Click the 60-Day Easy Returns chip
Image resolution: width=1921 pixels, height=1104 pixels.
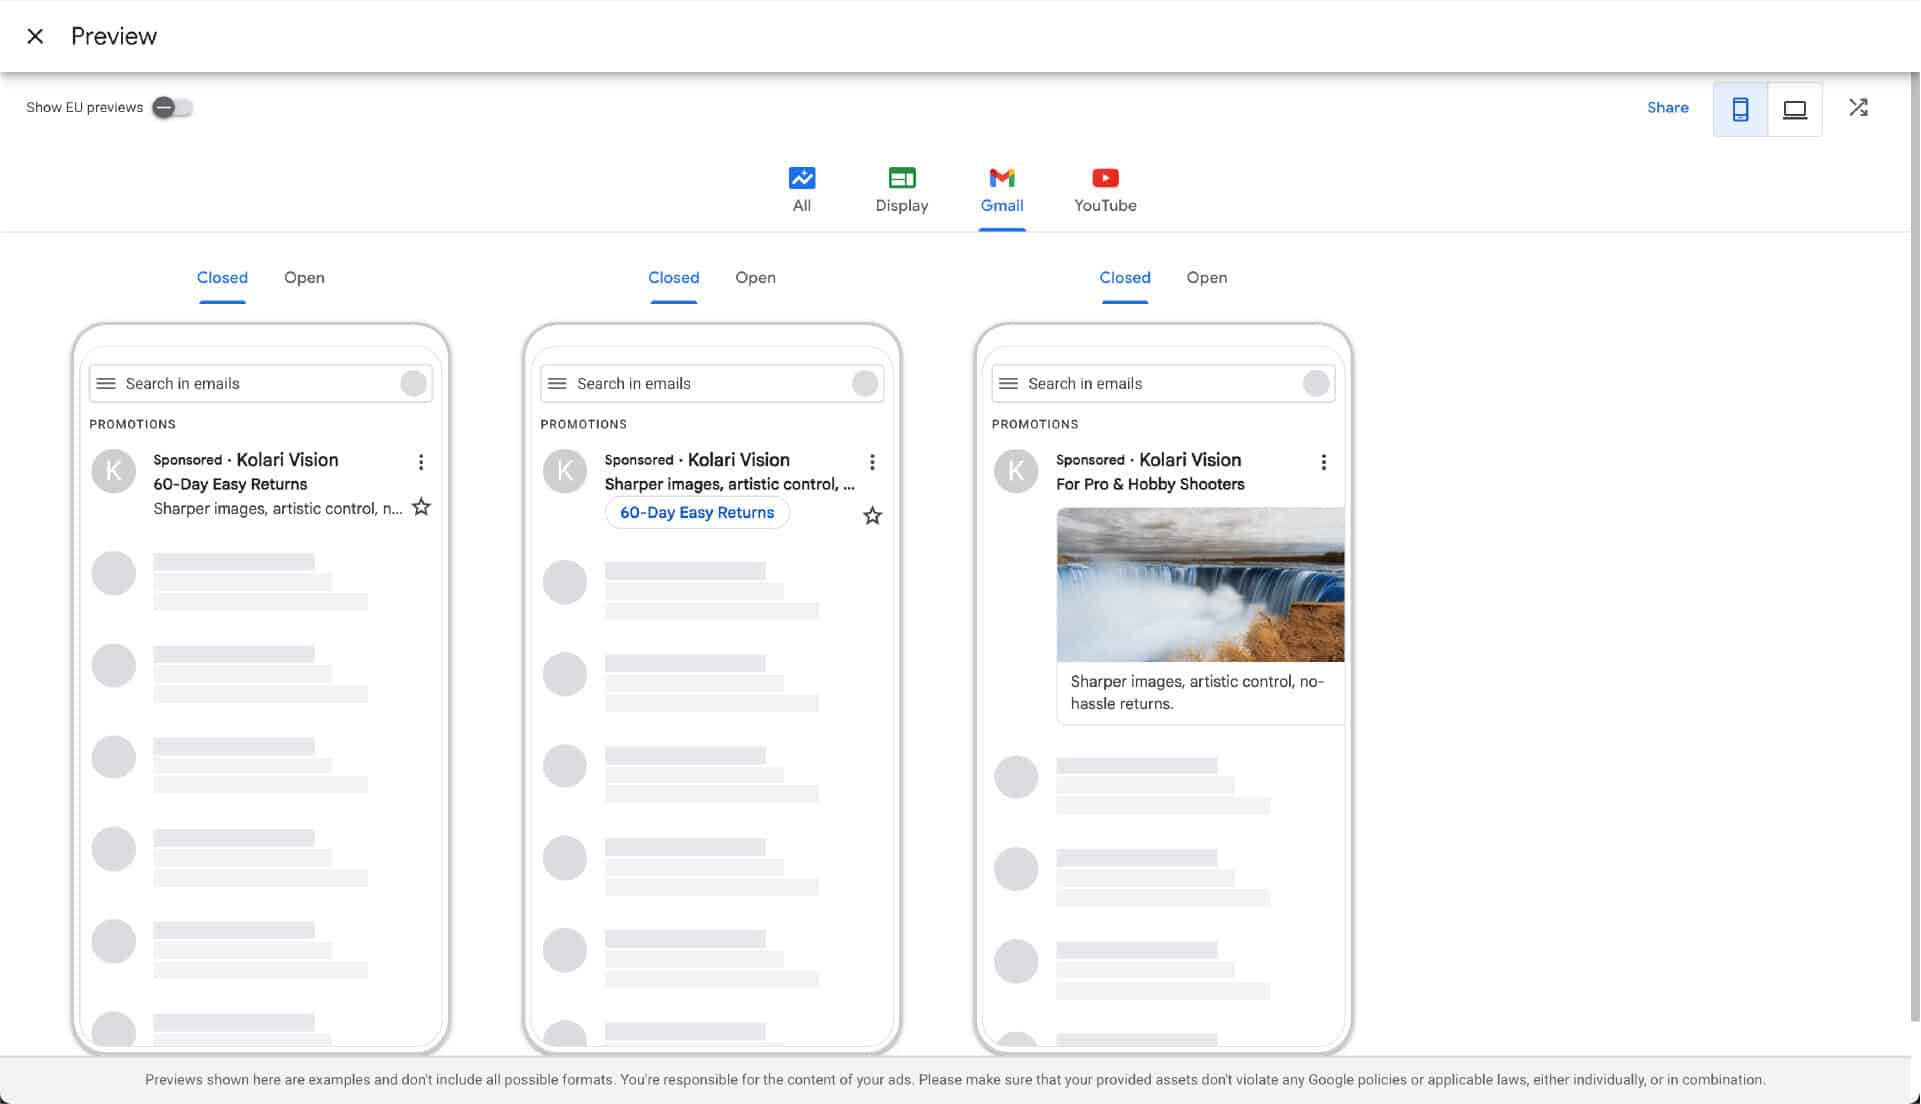pyautogui.click(x=697, y=513)
